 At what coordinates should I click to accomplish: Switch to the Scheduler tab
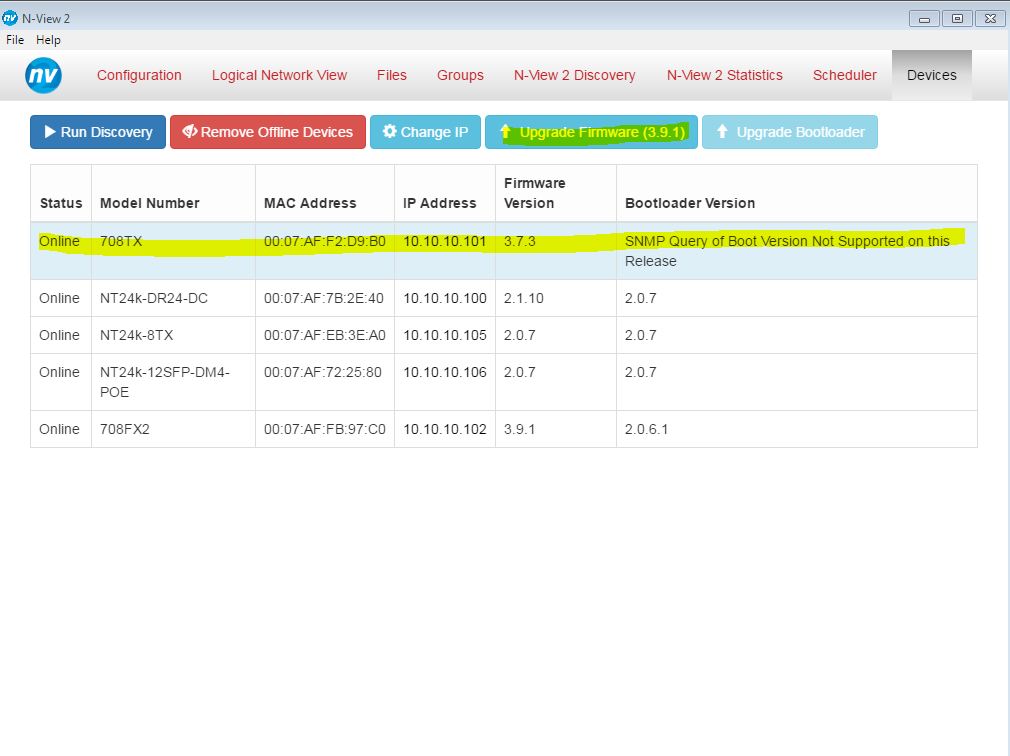pyautogui.click(x=844, y=75)
